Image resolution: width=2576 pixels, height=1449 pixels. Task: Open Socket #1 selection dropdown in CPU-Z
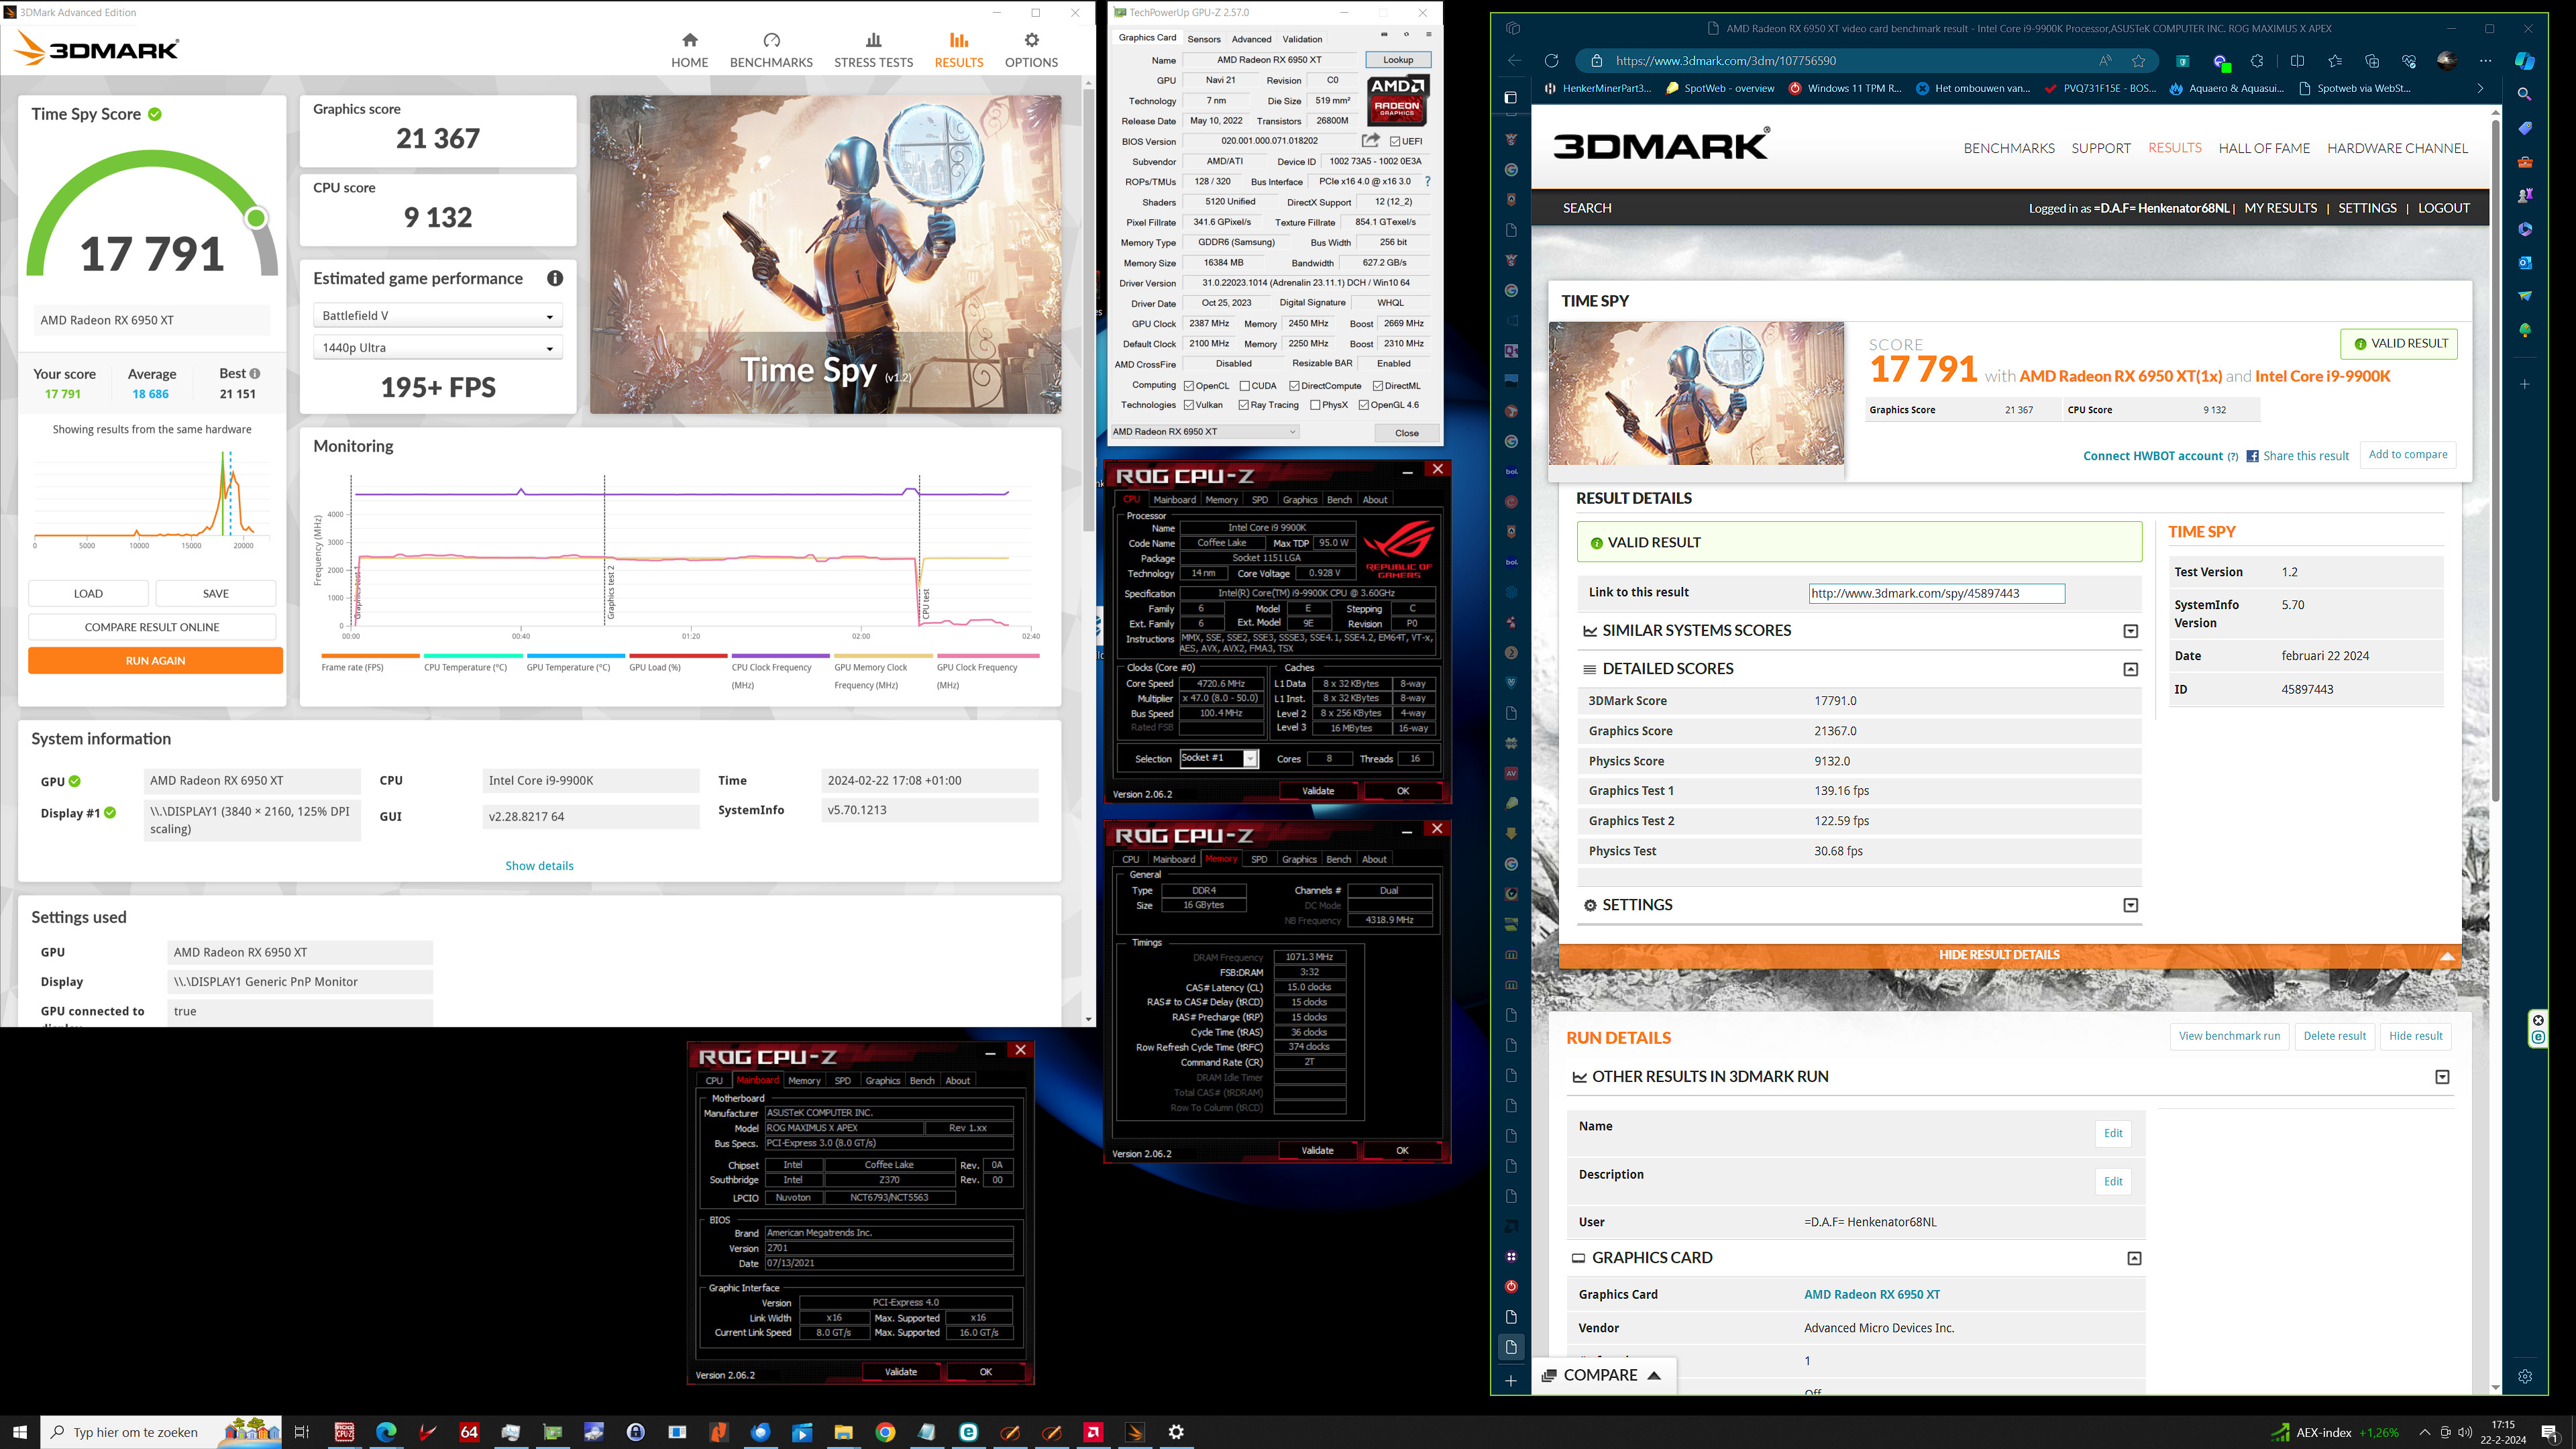pos(1219,758)
